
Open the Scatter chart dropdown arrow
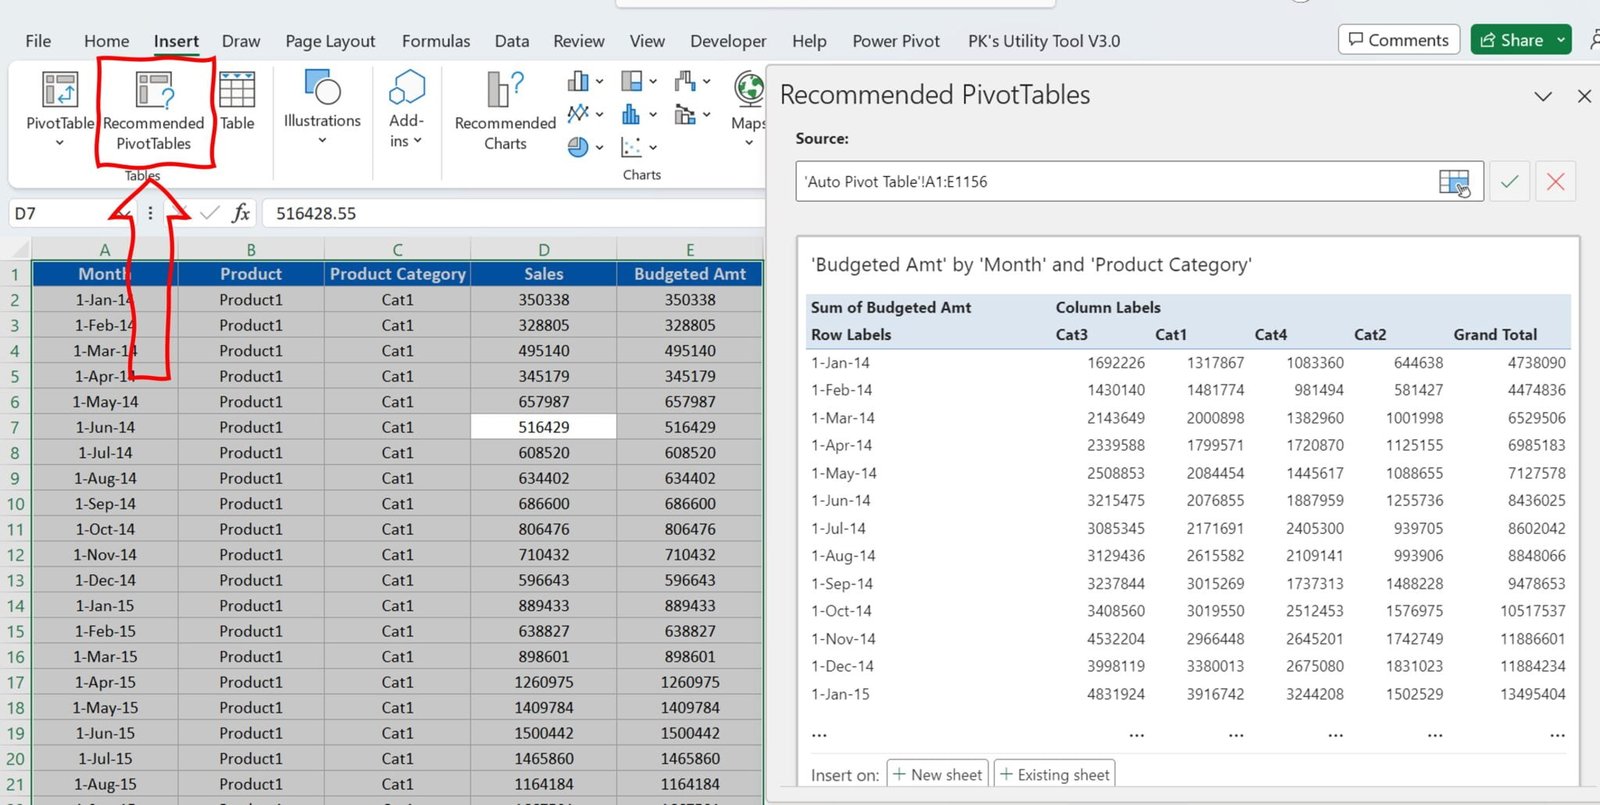click(x=652, y=148)
